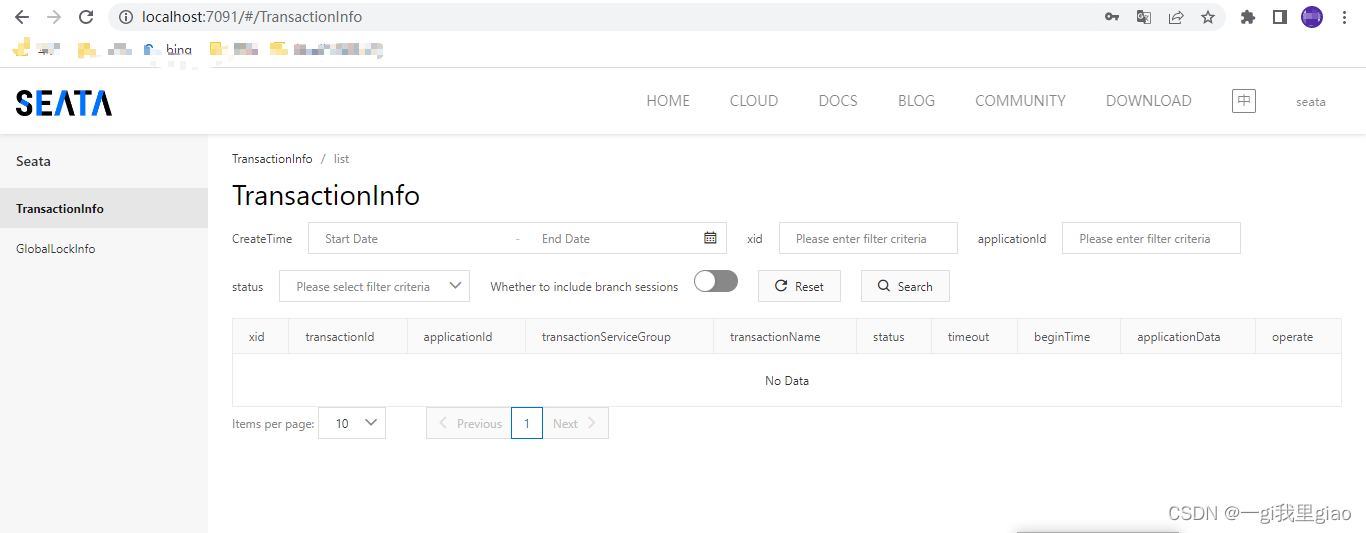
Task: Click the Next page button
Action: click(x=575, y=423)
